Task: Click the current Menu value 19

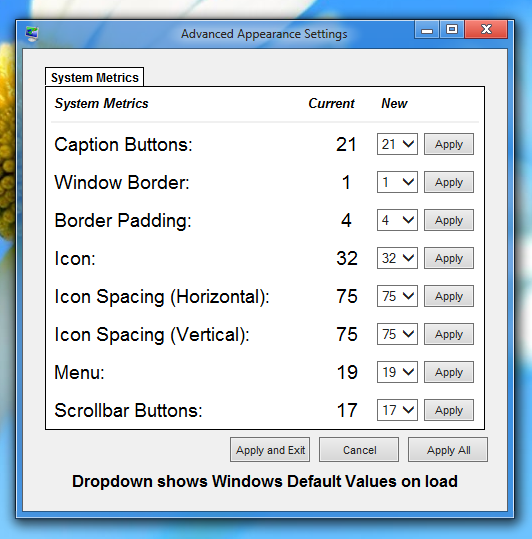Action: click(347, 372)
